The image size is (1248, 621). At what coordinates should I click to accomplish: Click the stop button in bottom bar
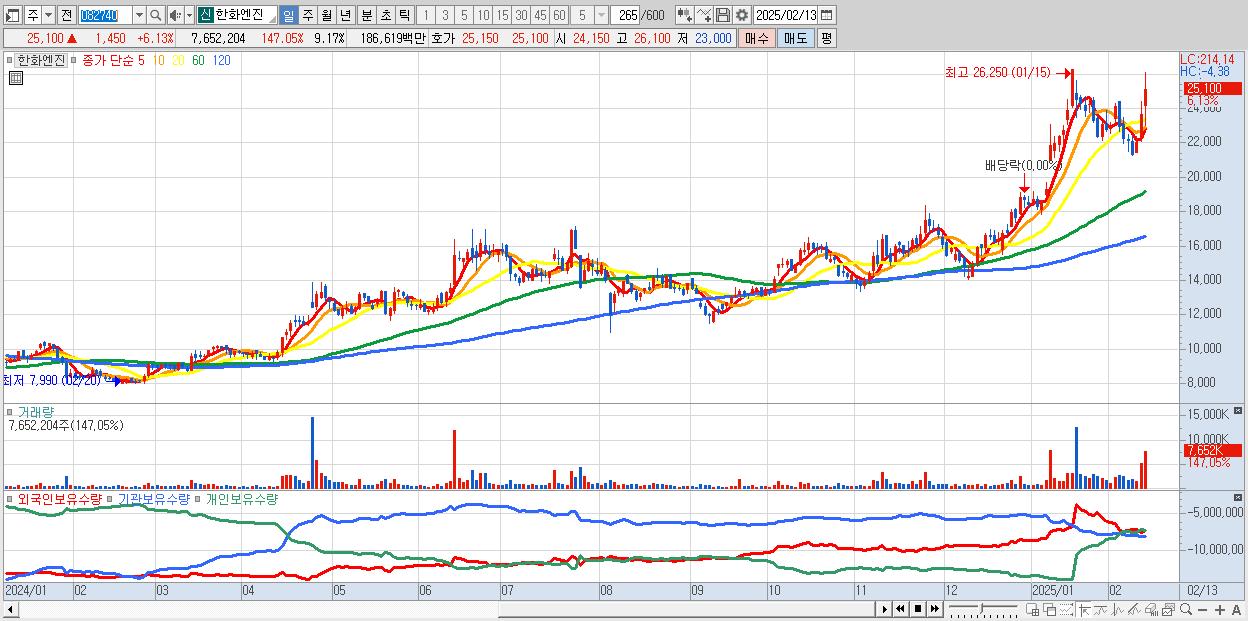point(918,609)
